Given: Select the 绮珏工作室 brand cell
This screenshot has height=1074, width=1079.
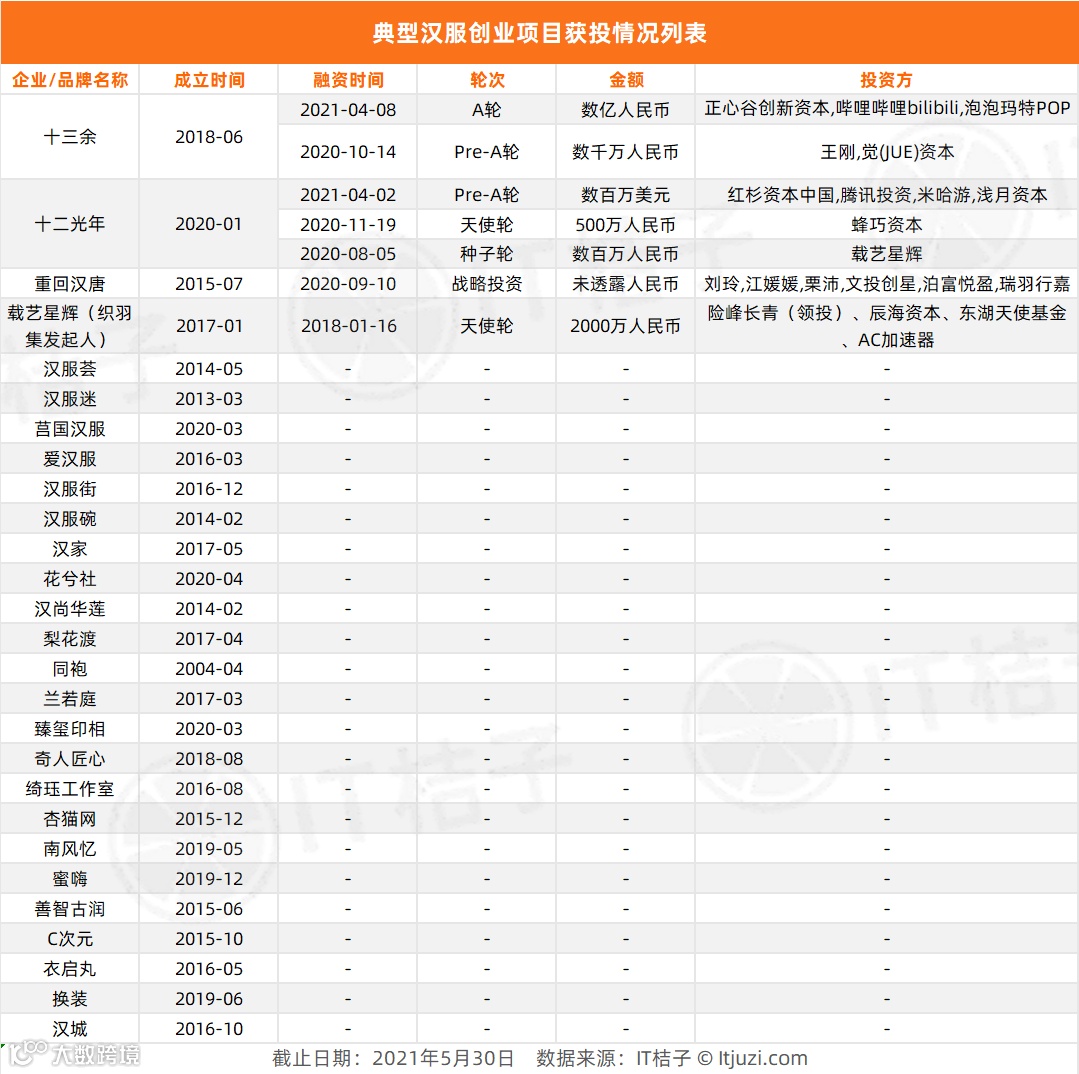Looking at the screenshot, I should coord(70,789).
